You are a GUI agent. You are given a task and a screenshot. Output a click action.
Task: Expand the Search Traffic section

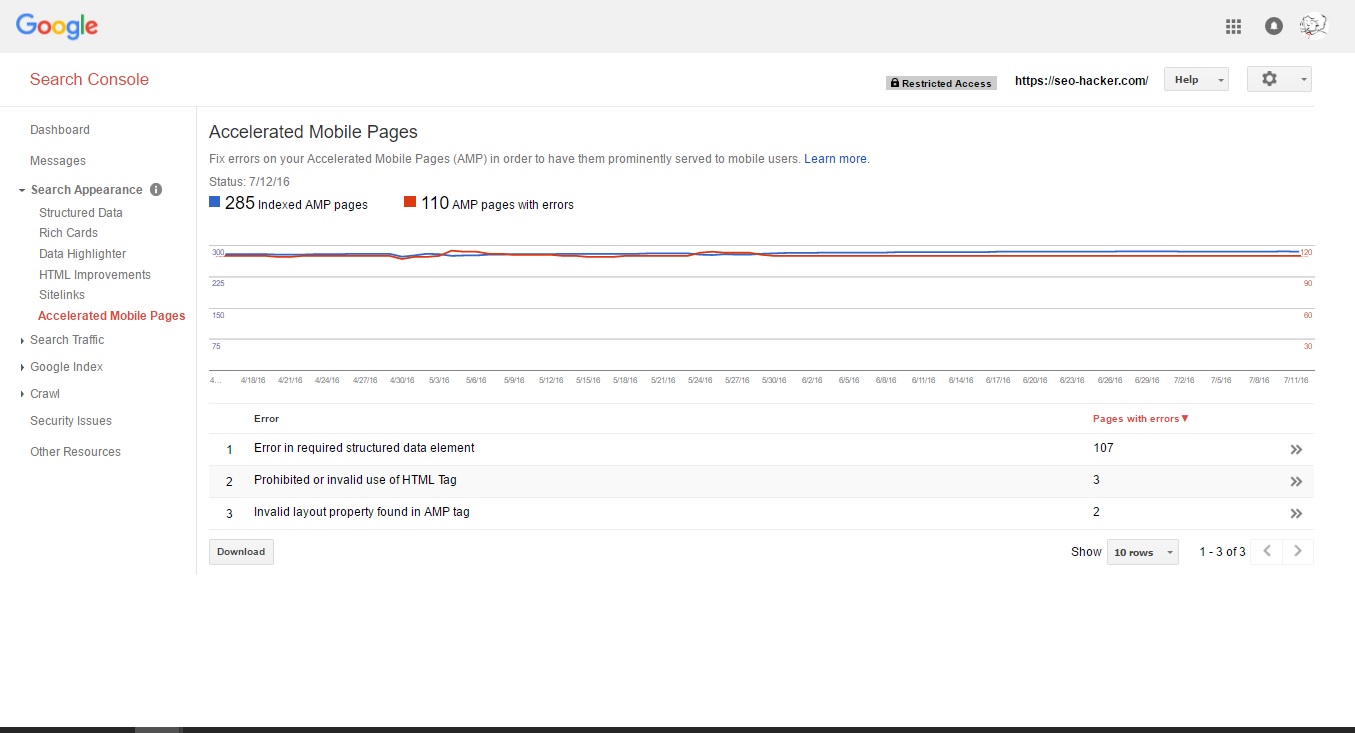(x=67, y=340)
